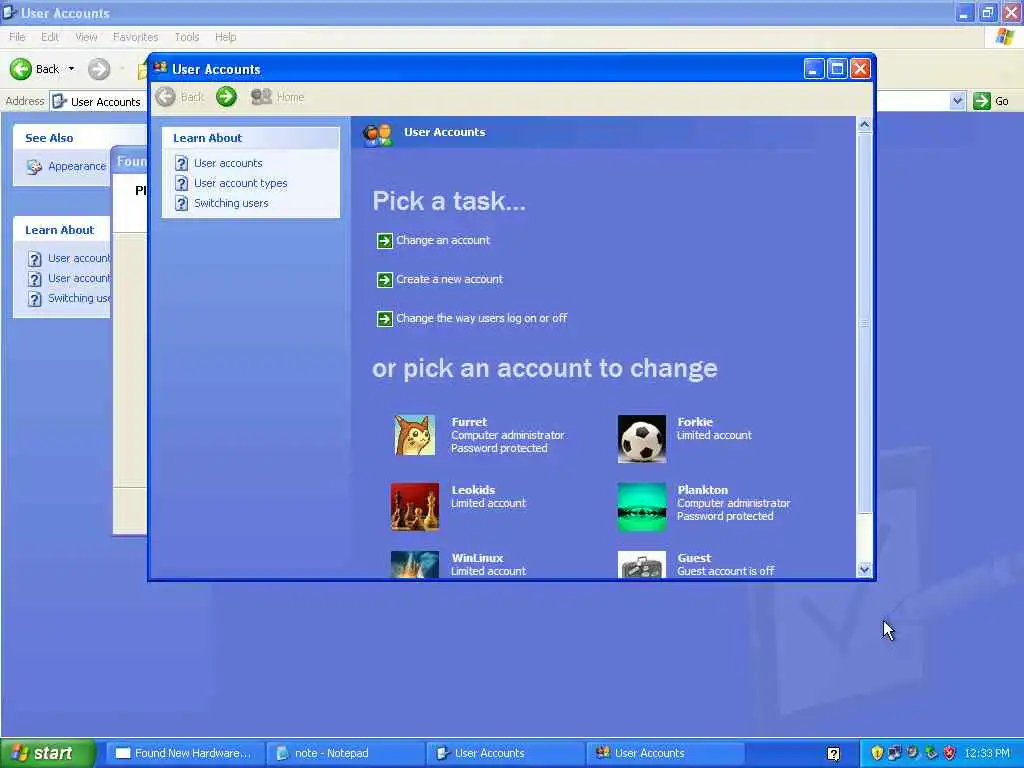Viewport: 1024px width, 768px height.
Task: Open the Back button history dropdown arrow
Action: (71, 69)
